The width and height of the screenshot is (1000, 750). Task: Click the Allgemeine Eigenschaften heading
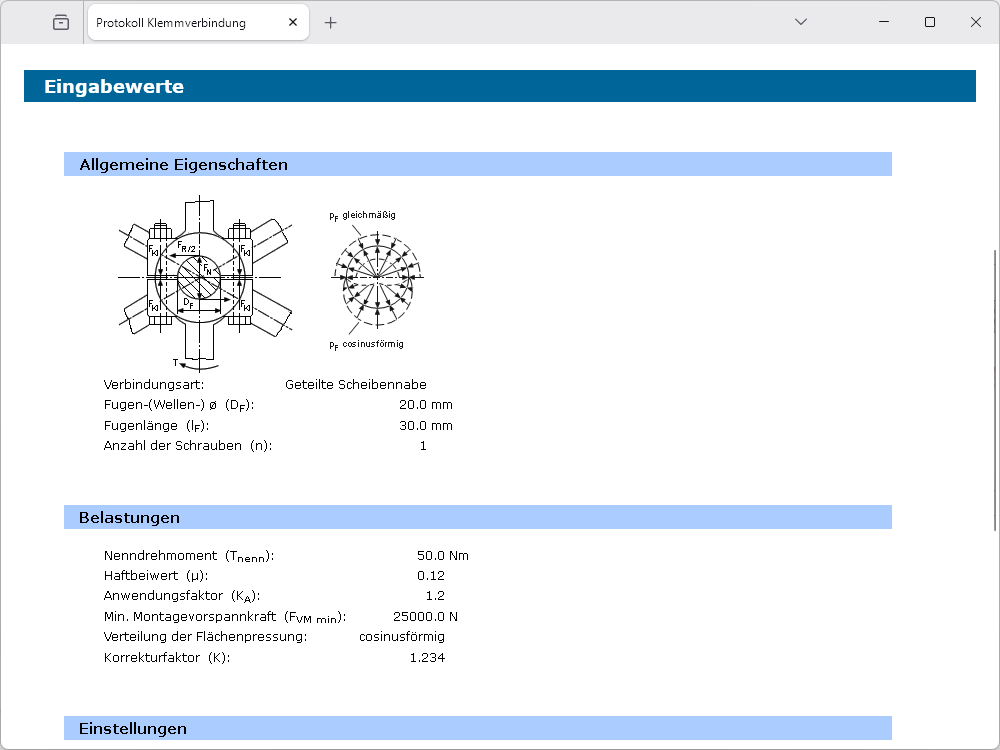pos(183,165)
